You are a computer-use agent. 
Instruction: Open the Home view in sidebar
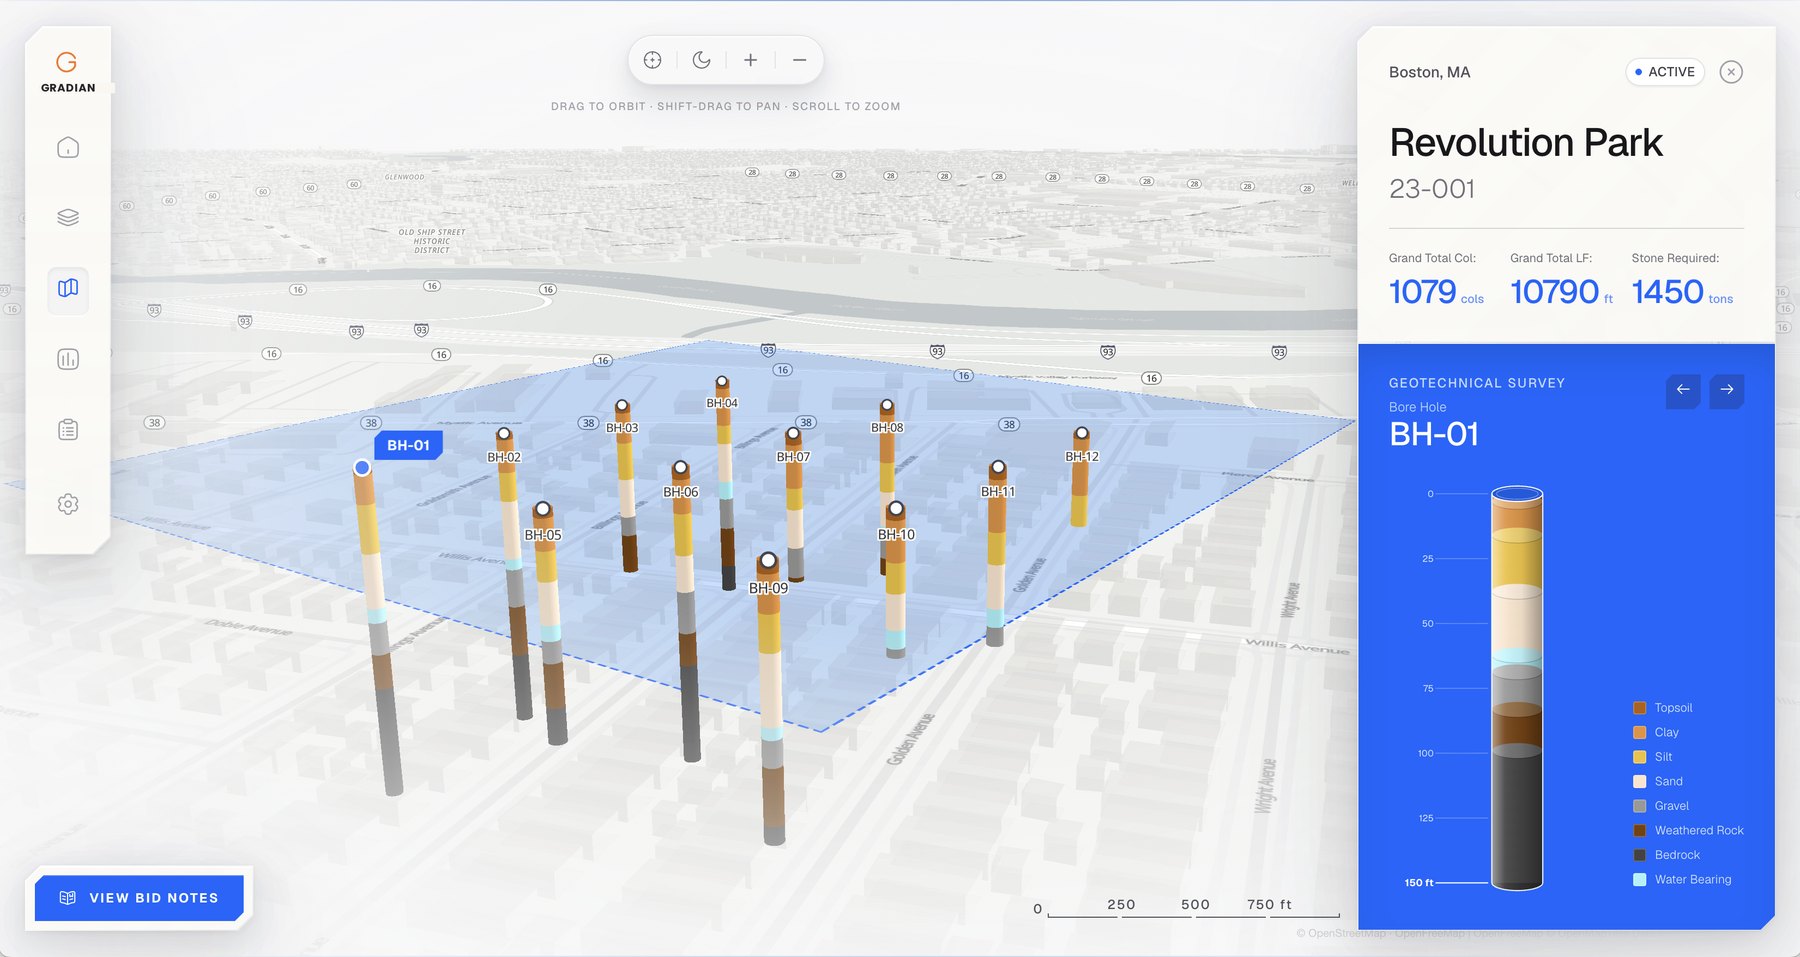(x=68, y=148)
